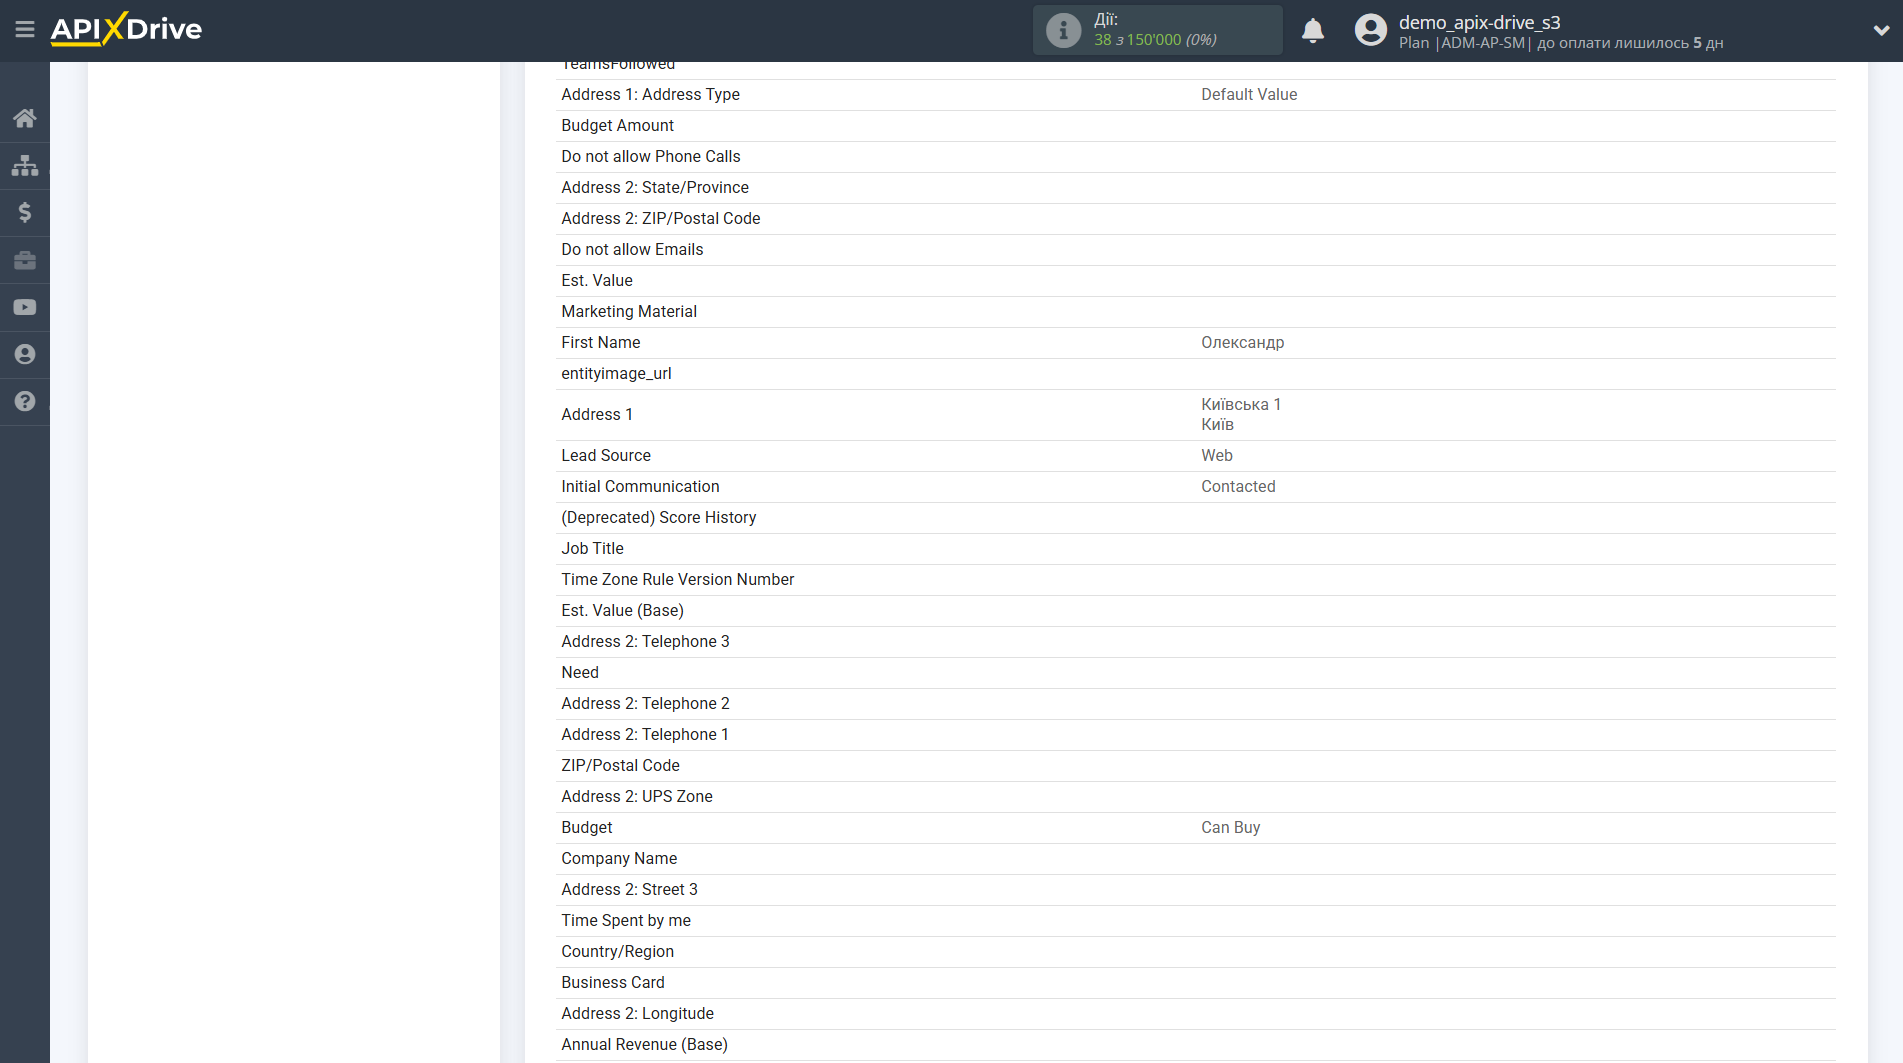1903x1063 pixels.
Task: Select the 'Business Card' row
Action: (1196, 983)
